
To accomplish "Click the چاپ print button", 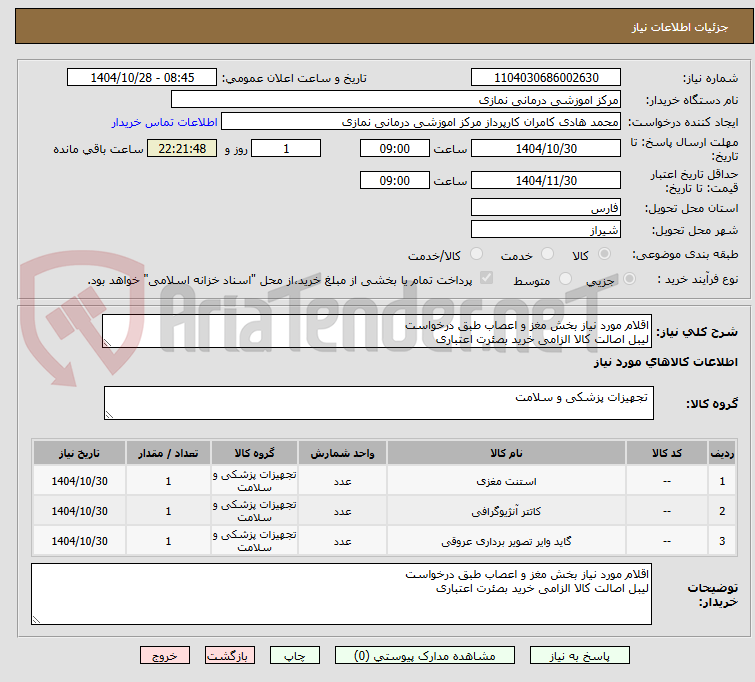I will coord(295,656).
